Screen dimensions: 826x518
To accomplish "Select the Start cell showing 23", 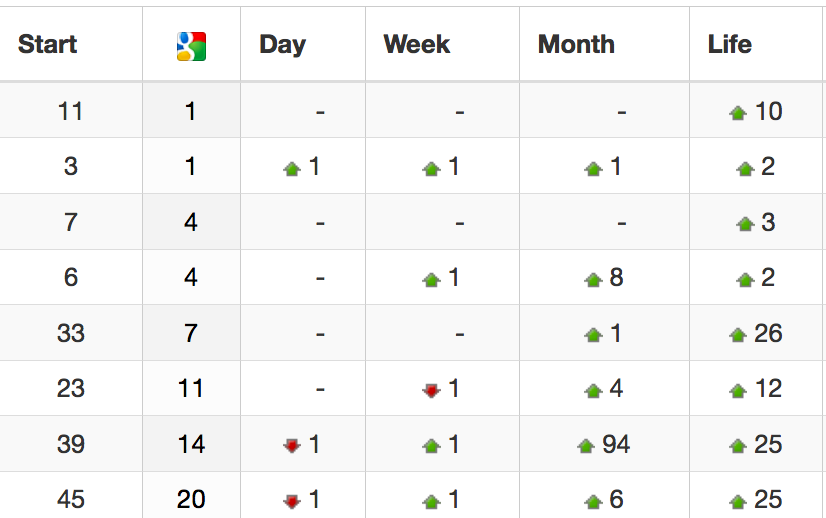I will pos(71,388).
